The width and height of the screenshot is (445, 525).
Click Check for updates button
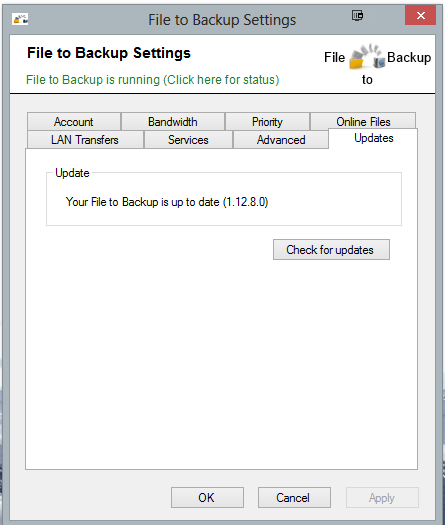pyautogui.click(x=331, y=250)
